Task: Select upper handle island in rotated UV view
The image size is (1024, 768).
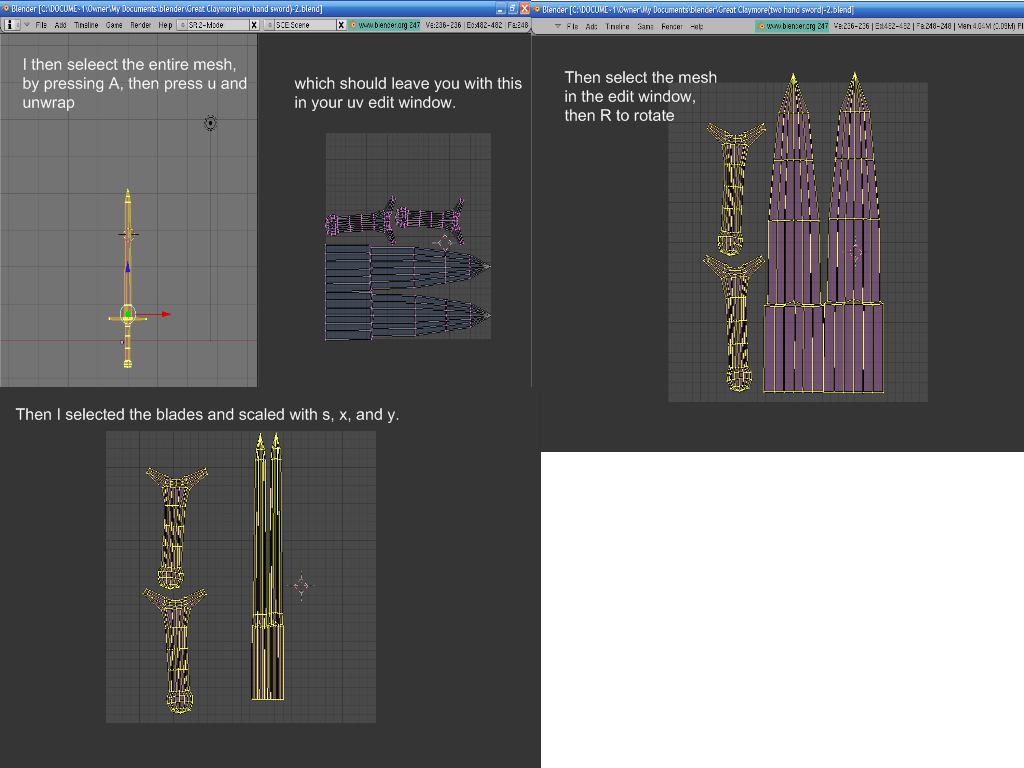Action: click(734, 188)
